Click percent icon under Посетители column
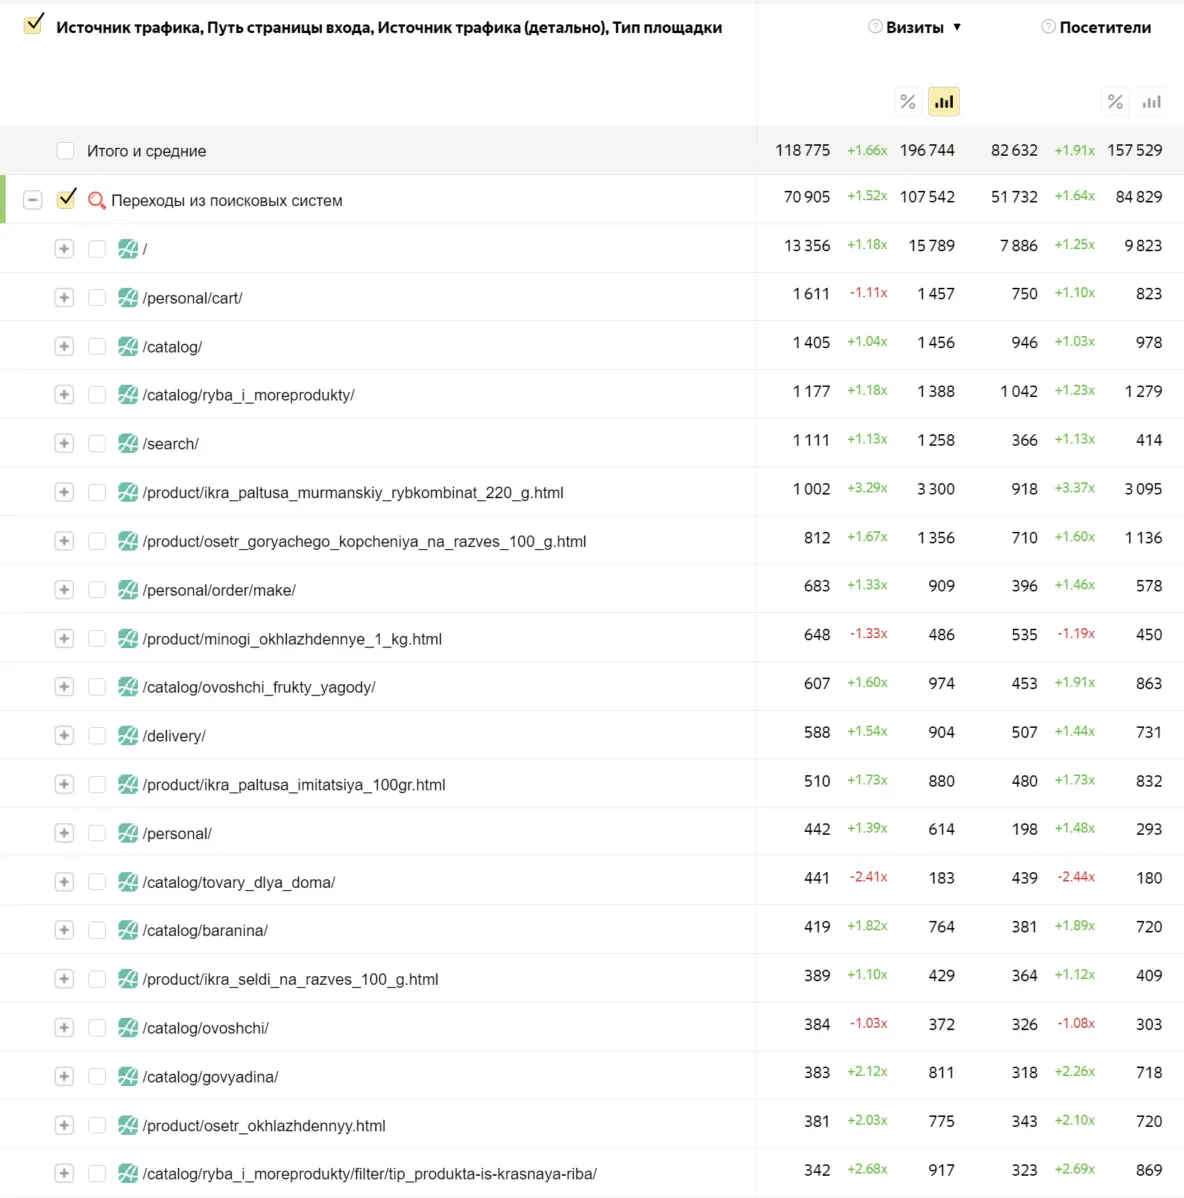Screen dimensions: 1184x1198 (x=1115, y=101)
